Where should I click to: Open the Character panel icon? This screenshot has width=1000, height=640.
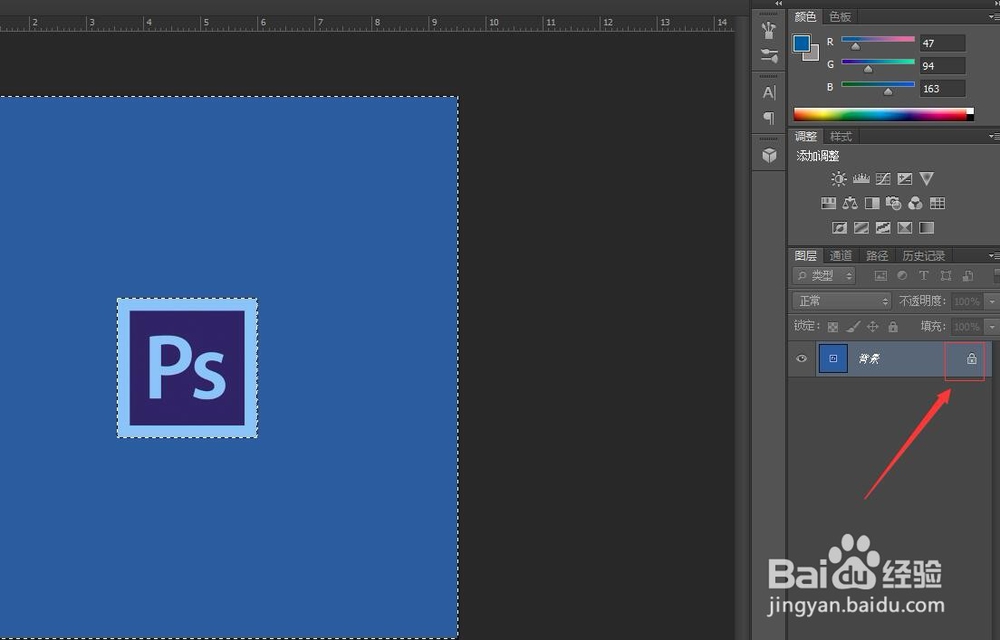click(769, 92)
